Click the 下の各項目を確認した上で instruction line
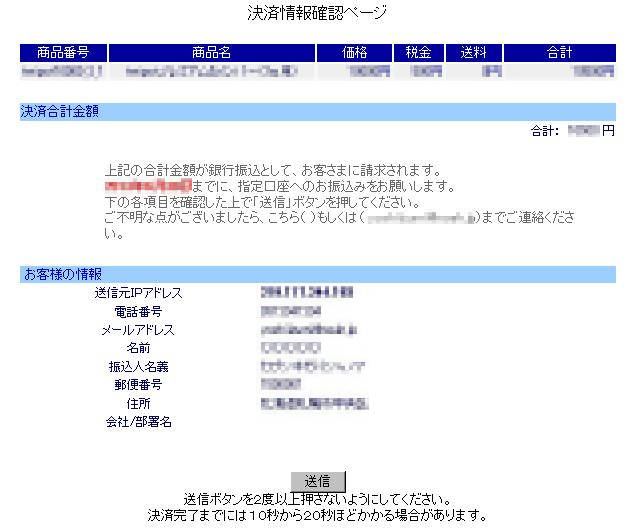Screen dimensions: 636x529 262,202
